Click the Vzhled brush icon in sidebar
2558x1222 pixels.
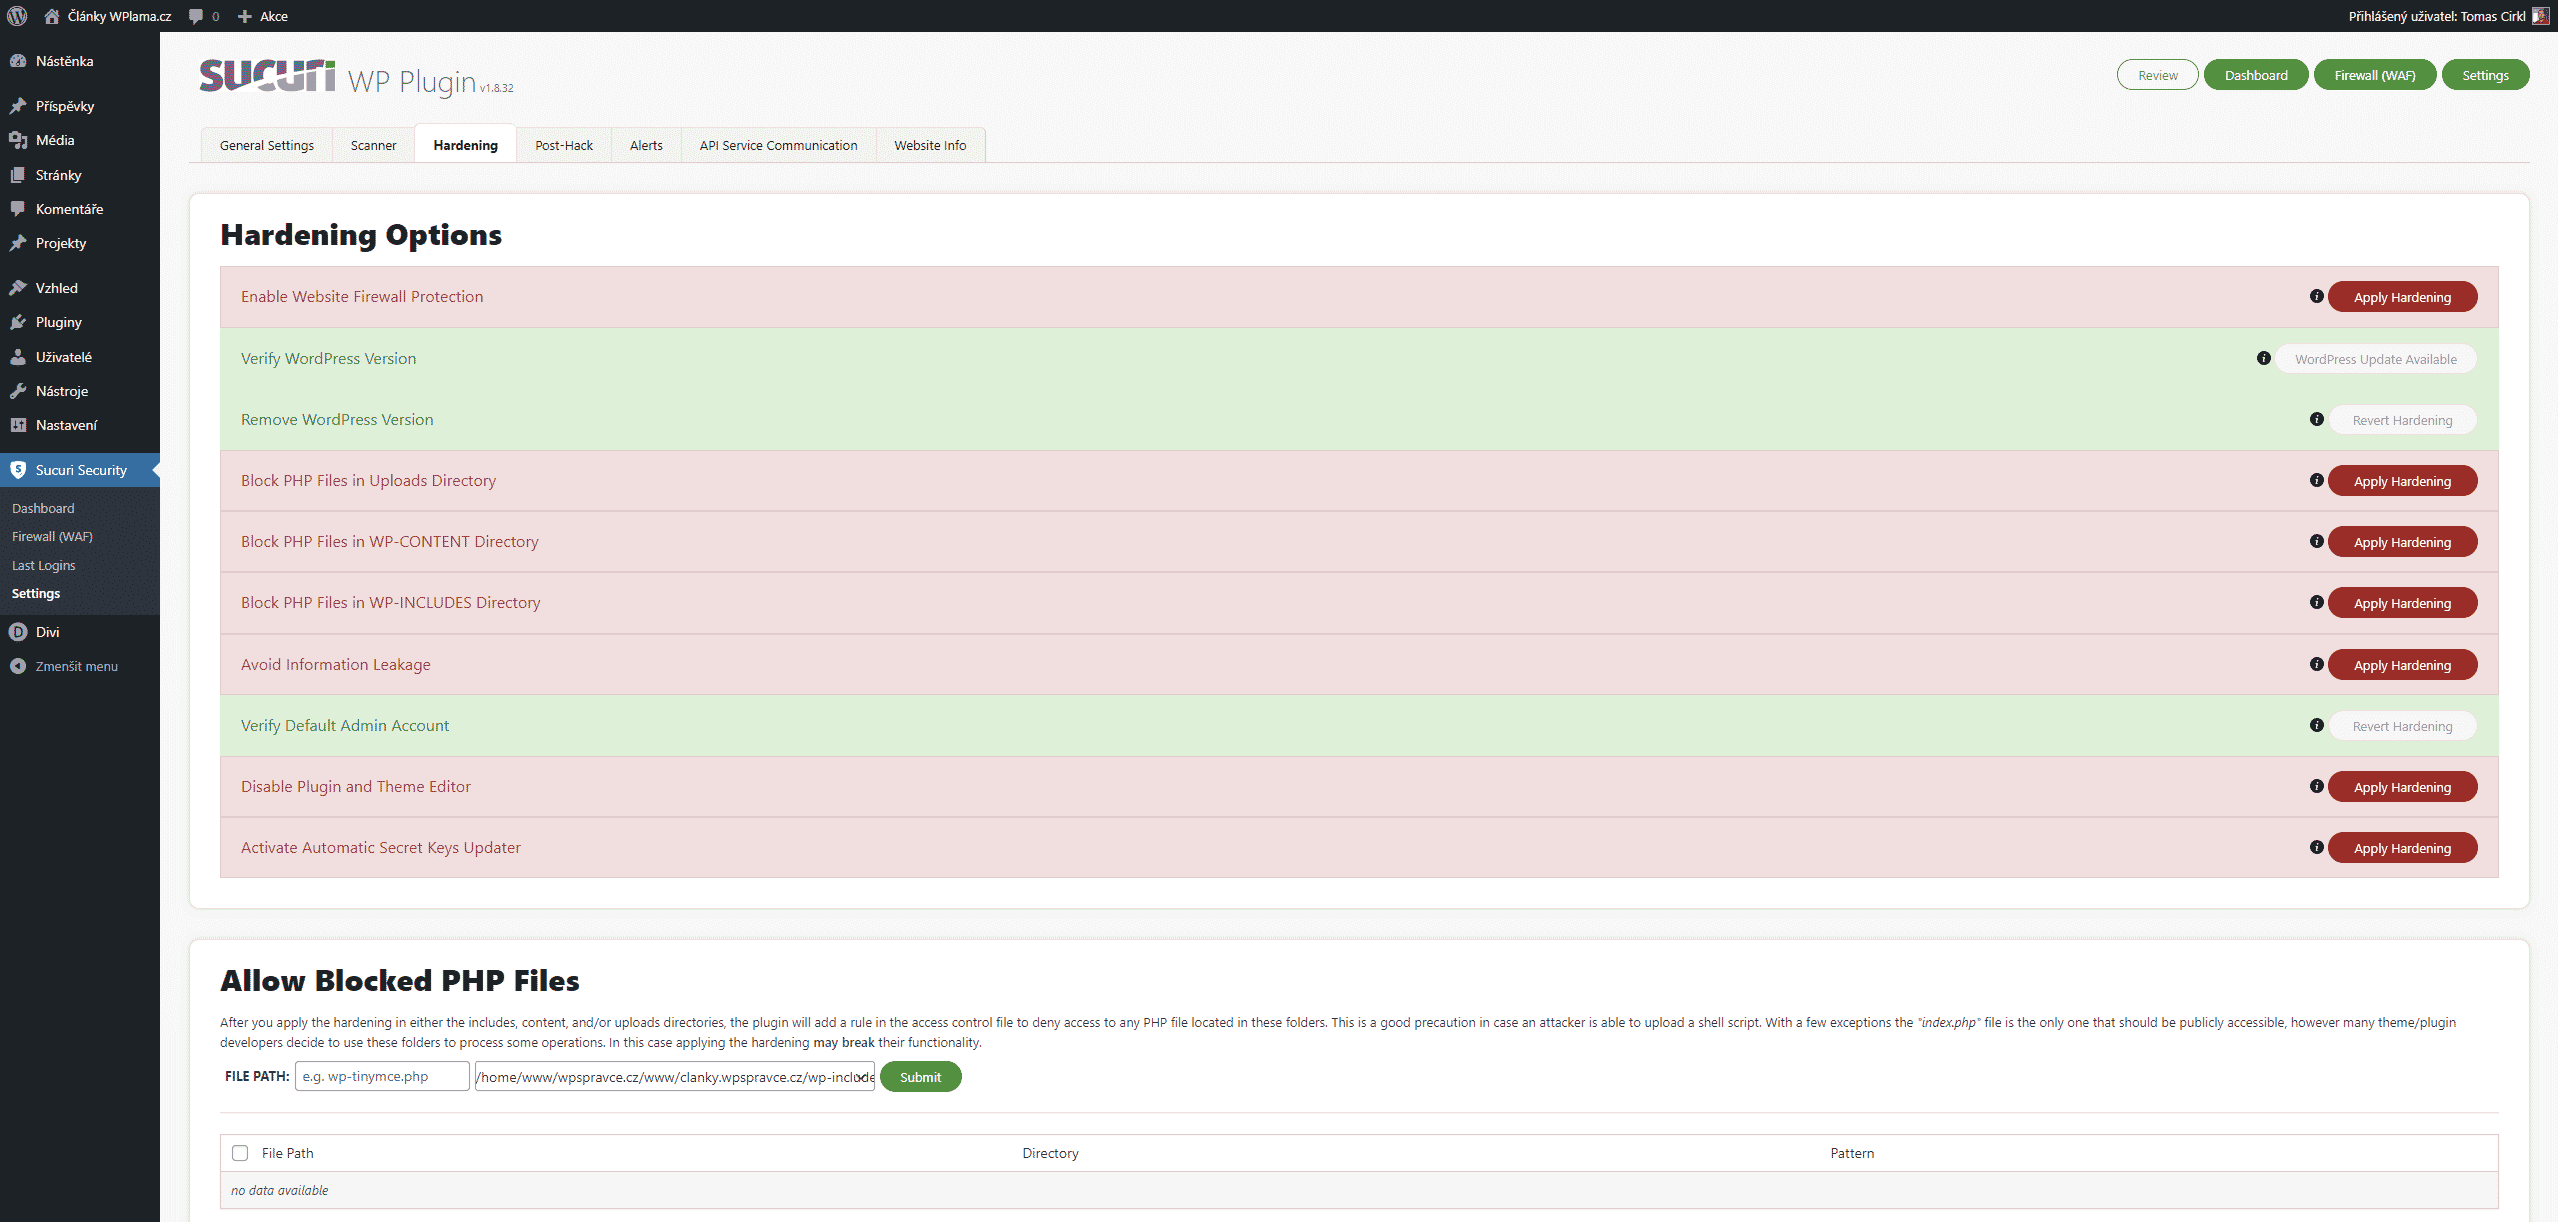(x=18, y=288)
